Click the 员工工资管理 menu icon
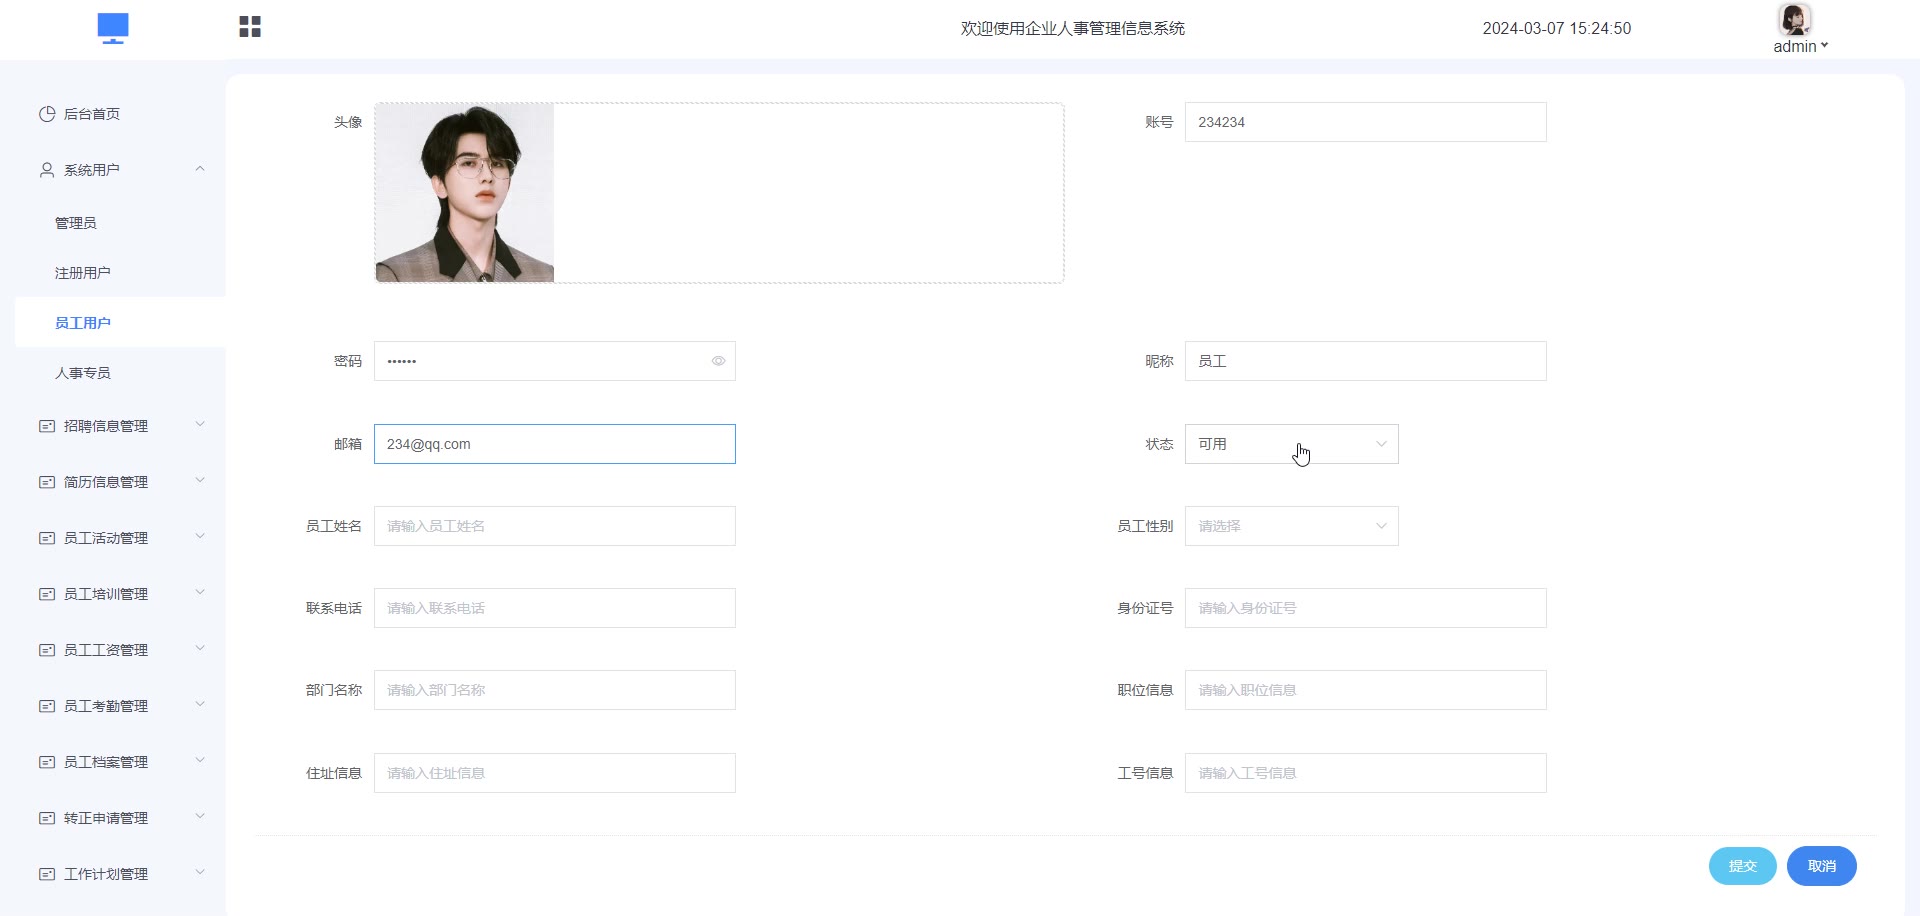The height and width of the screenshot is (916, 1920). [47, 650]
